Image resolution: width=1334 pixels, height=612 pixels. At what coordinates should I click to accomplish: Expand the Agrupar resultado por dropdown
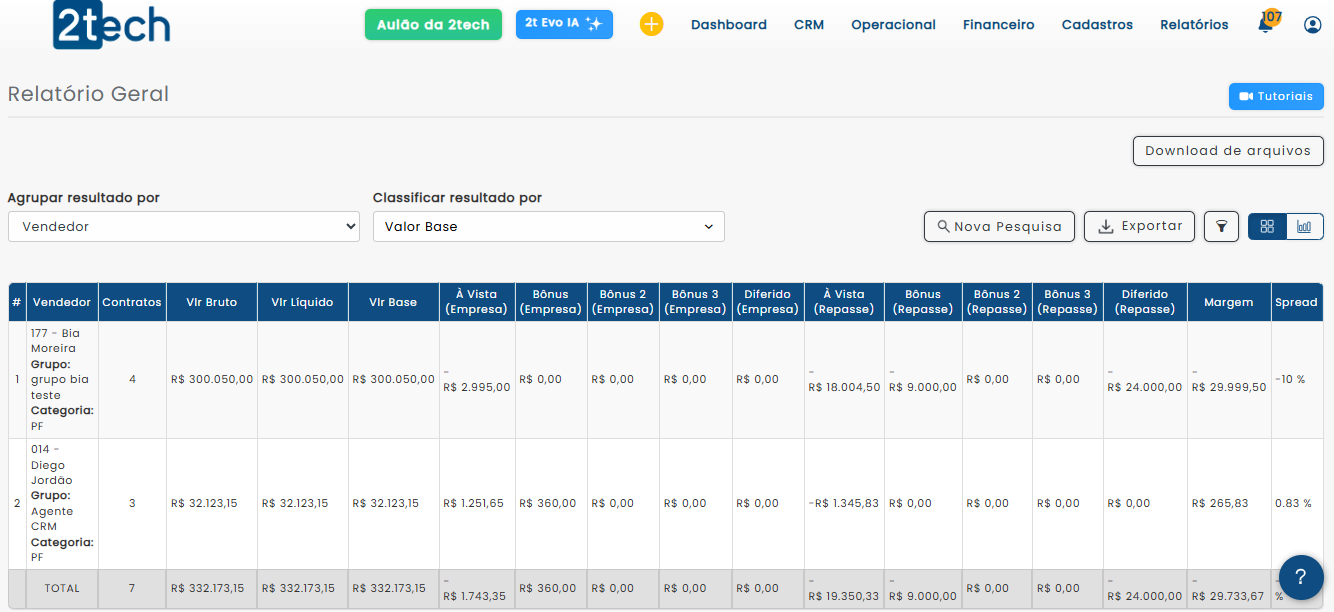[x=183, y=227]
